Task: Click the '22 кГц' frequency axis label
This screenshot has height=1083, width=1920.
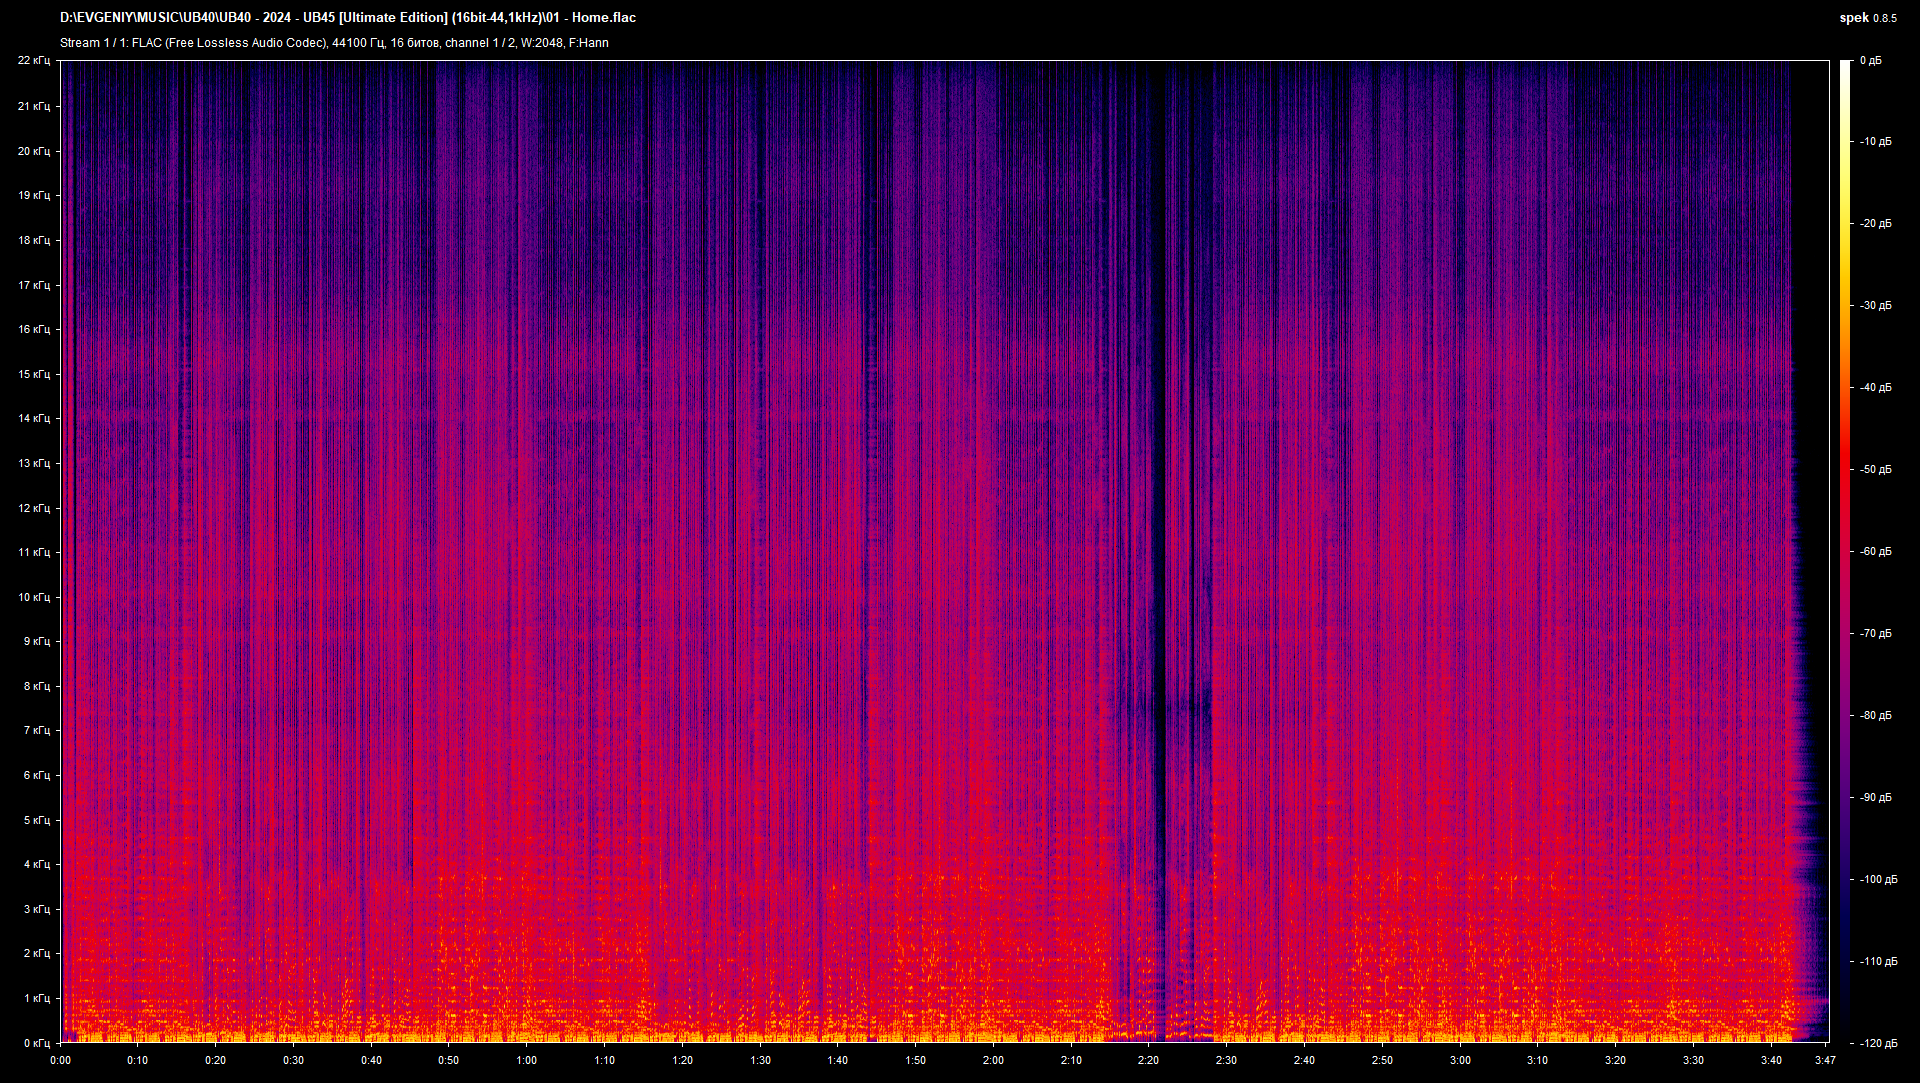Action: 34,61
